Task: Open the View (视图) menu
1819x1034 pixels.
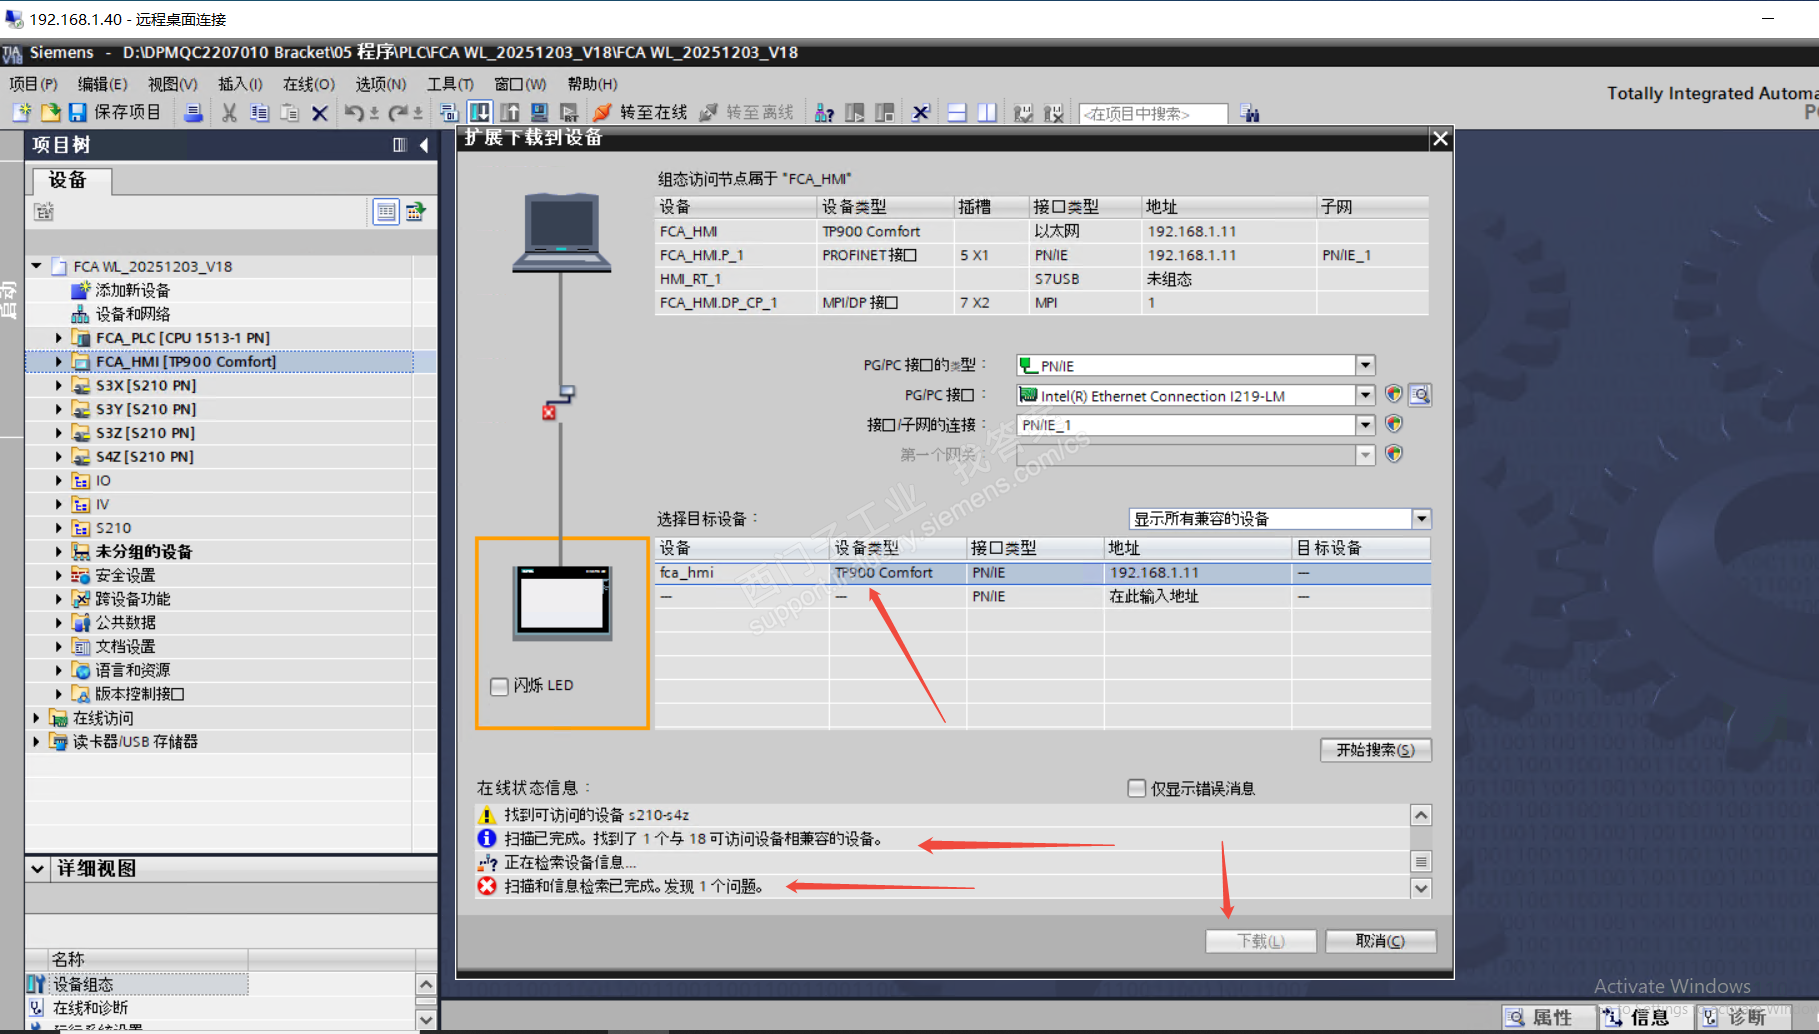Action: (172, 84)
